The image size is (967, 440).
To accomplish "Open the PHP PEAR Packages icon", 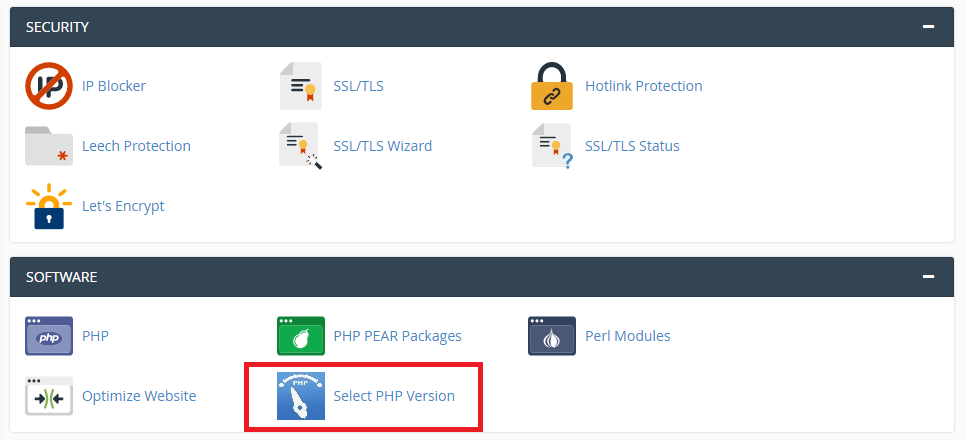I will click(x=301, y=336).
